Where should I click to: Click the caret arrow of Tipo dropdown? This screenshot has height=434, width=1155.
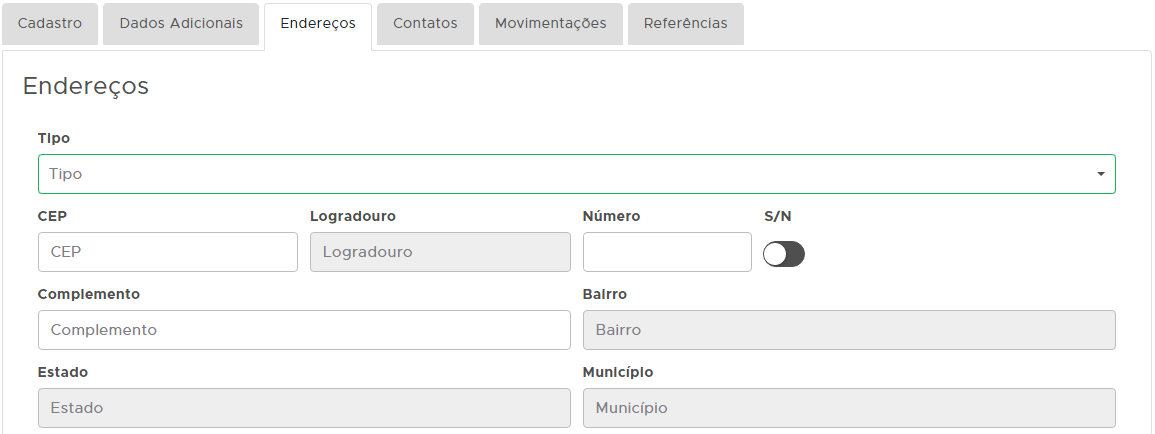[x=1100, y=174]
